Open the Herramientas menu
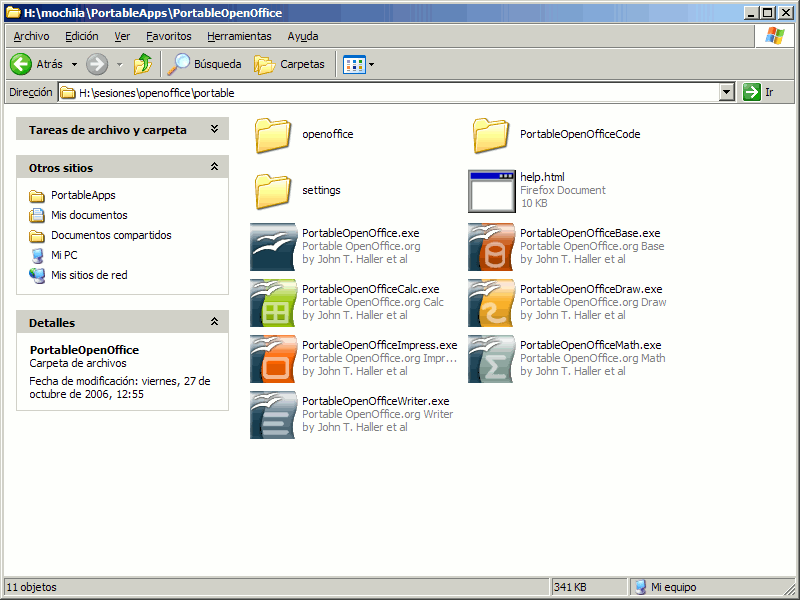Image resolution: width=800 pixels, height=600 pixels. click(x=239, y=36)
